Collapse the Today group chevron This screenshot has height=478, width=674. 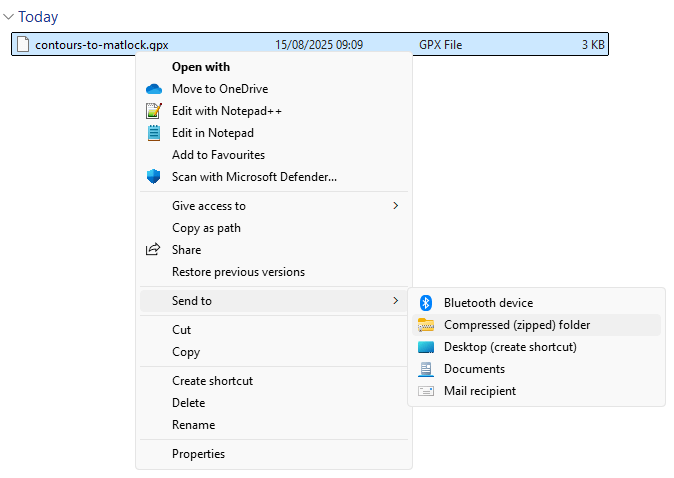click(x=9, y=17)
